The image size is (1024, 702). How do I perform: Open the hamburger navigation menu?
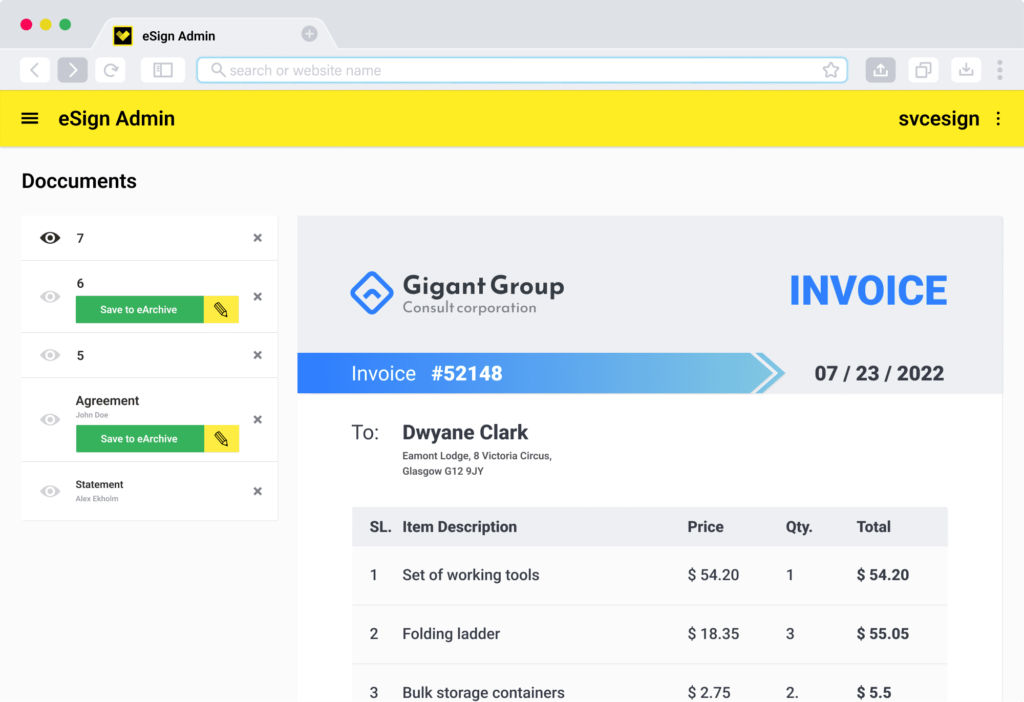tap(29, 118)
